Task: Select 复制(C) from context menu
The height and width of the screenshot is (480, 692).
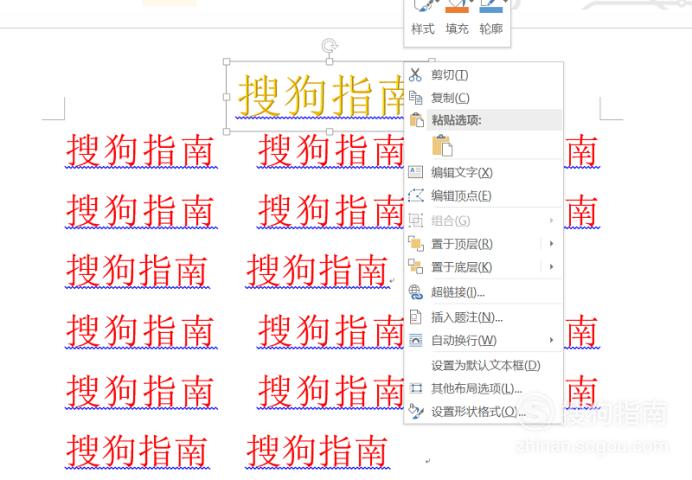Action: (450, 98)
